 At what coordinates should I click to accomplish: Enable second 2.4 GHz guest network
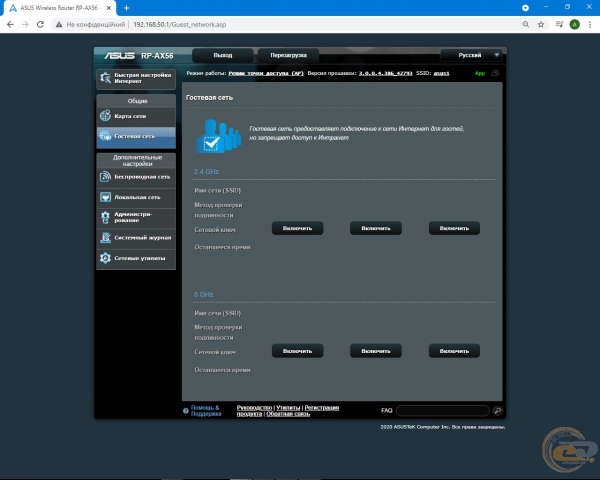(x=376, y=228)
